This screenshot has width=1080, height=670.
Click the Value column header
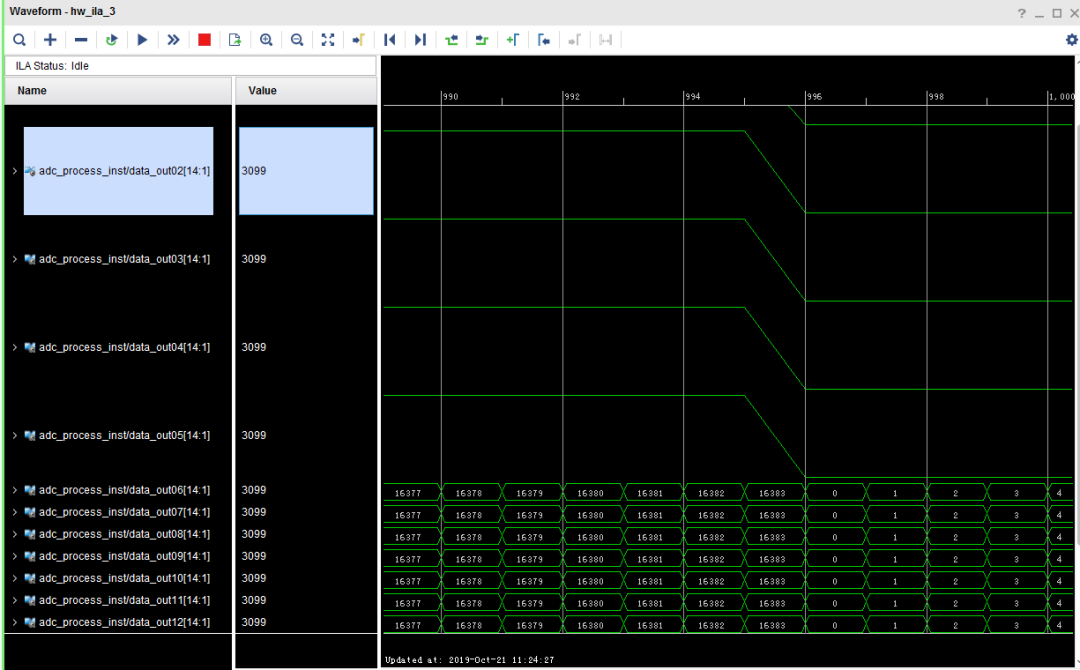click(x=307, y=91)
